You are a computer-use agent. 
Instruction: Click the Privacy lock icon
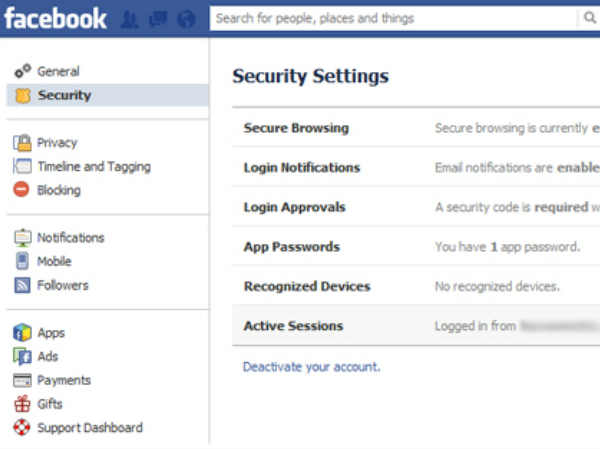point(22,143)
